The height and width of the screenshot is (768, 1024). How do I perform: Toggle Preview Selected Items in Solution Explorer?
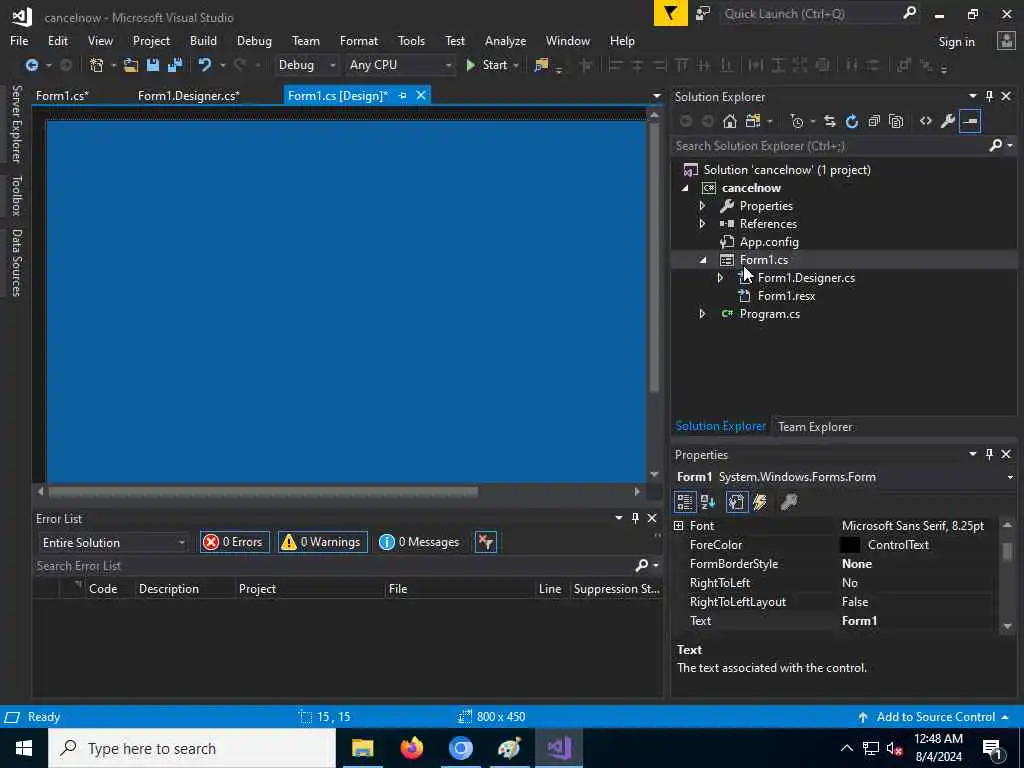point(970,121)
